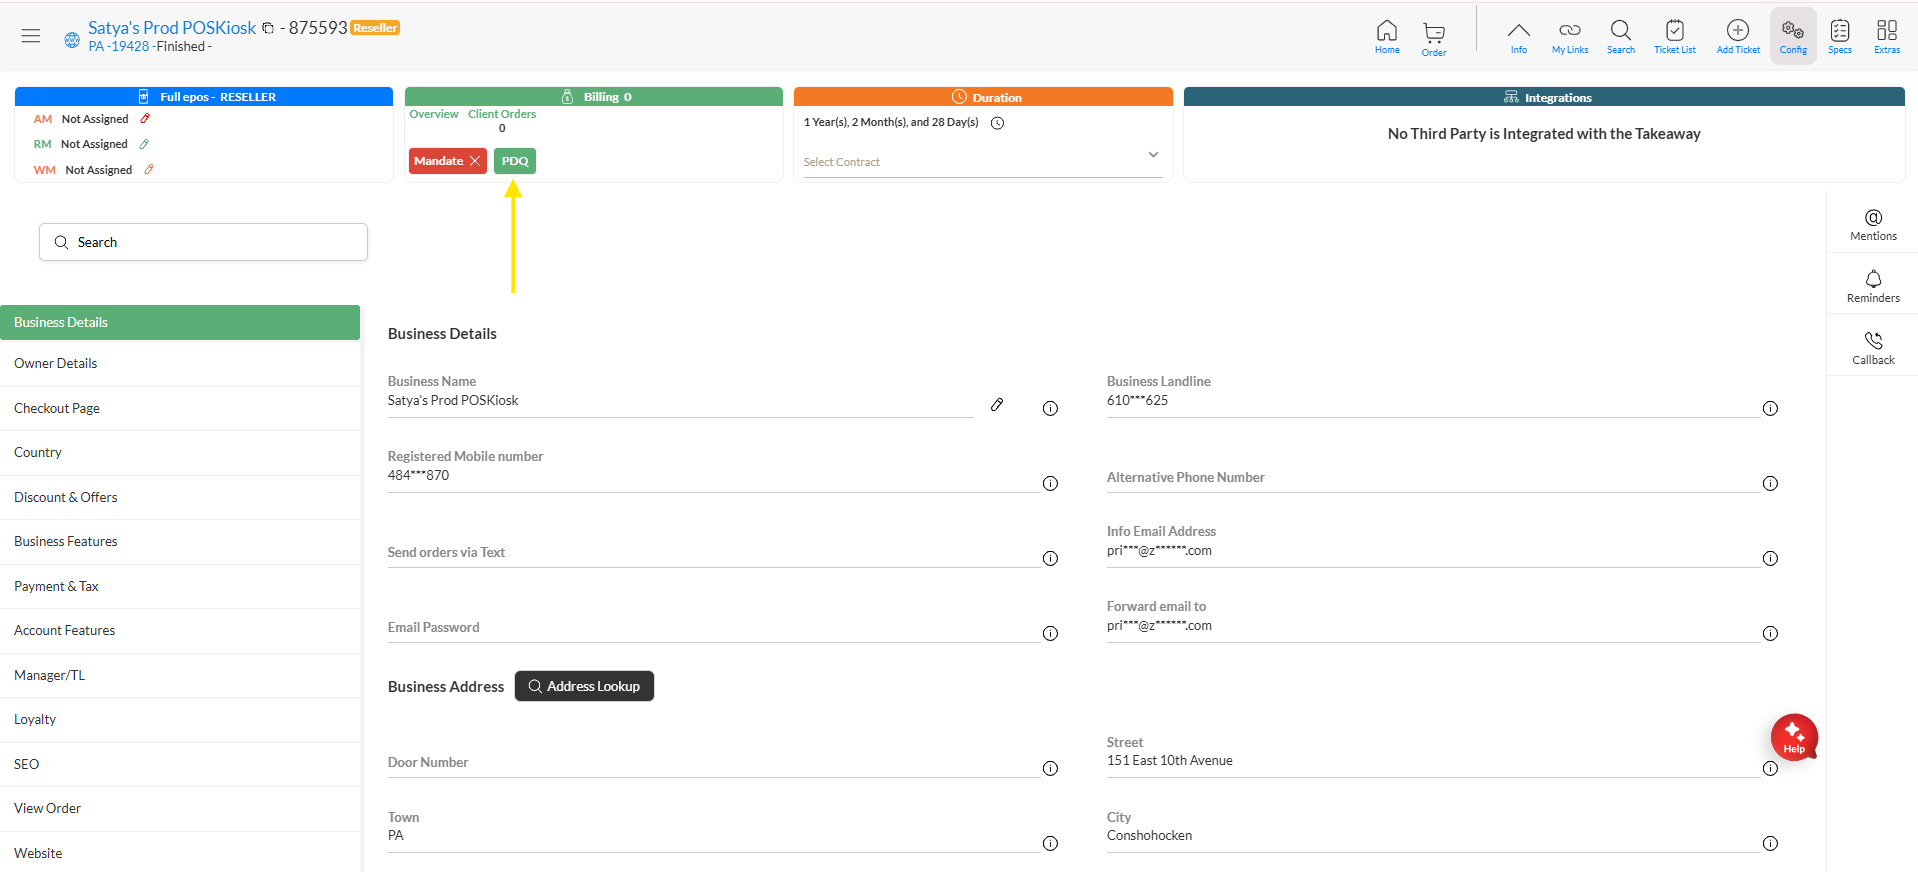Screen dimensions: 1918x872
Task: Open the Client Orders link
Action: point(502,114)
